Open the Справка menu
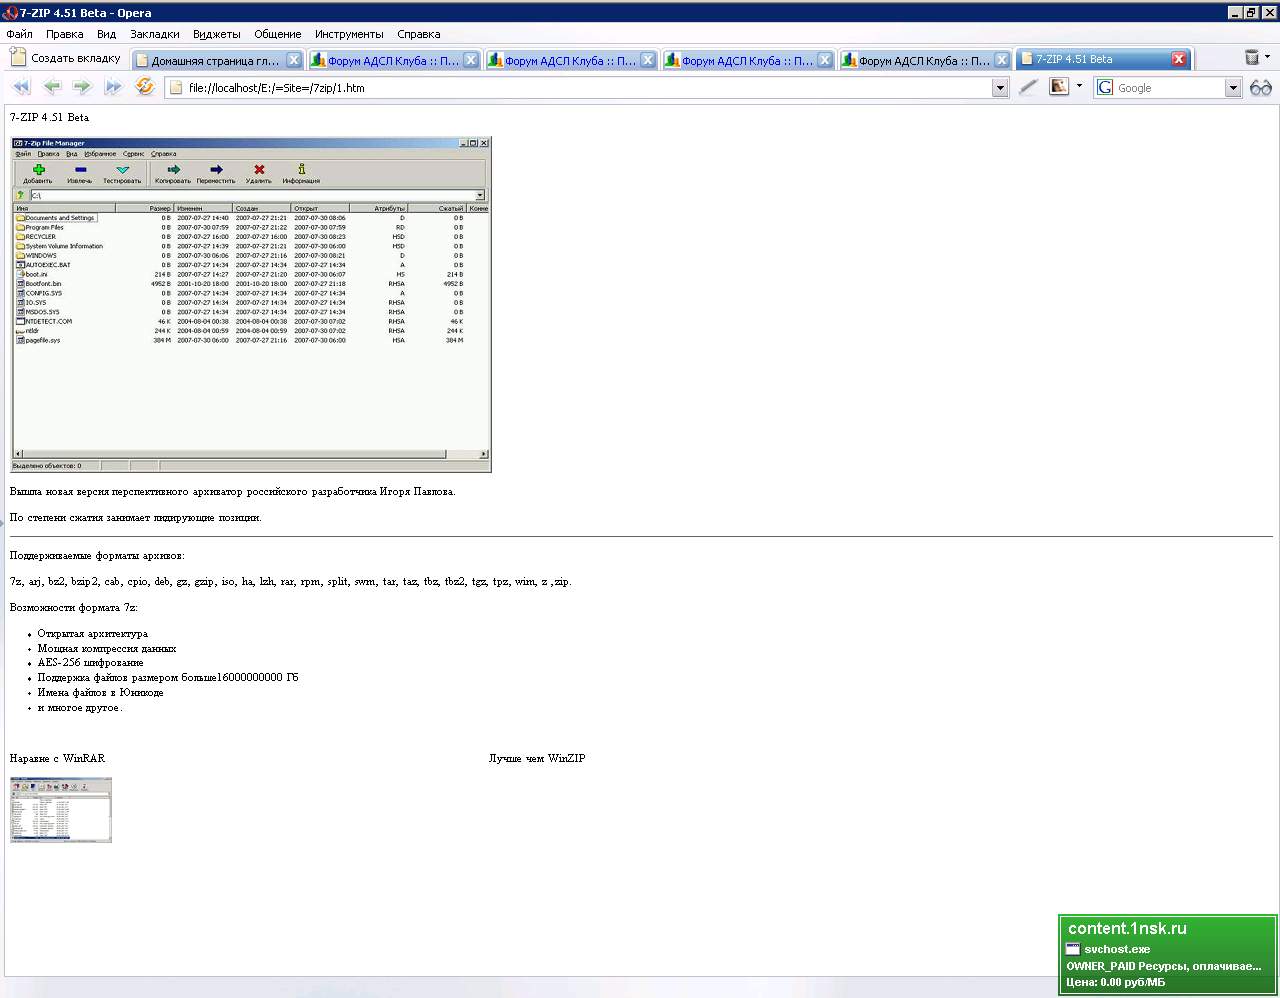This screenshot has height=998, width=1280. (418, 34)
